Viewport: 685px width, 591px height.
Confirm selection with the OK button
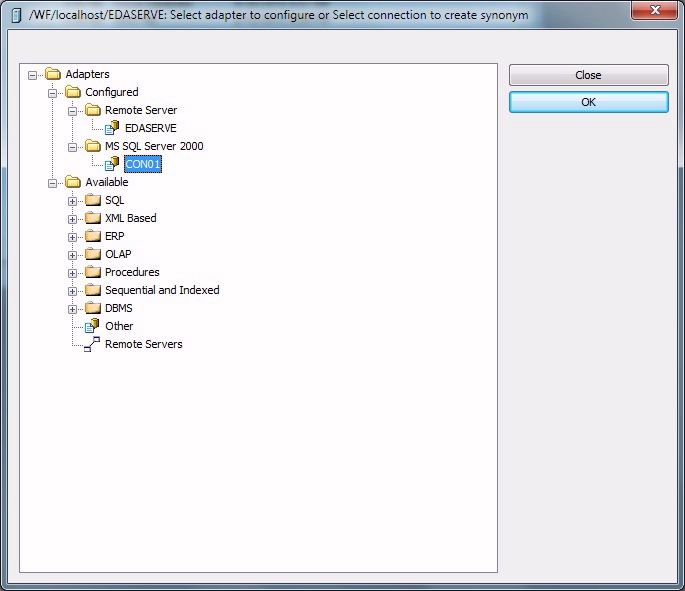point(588,102)
